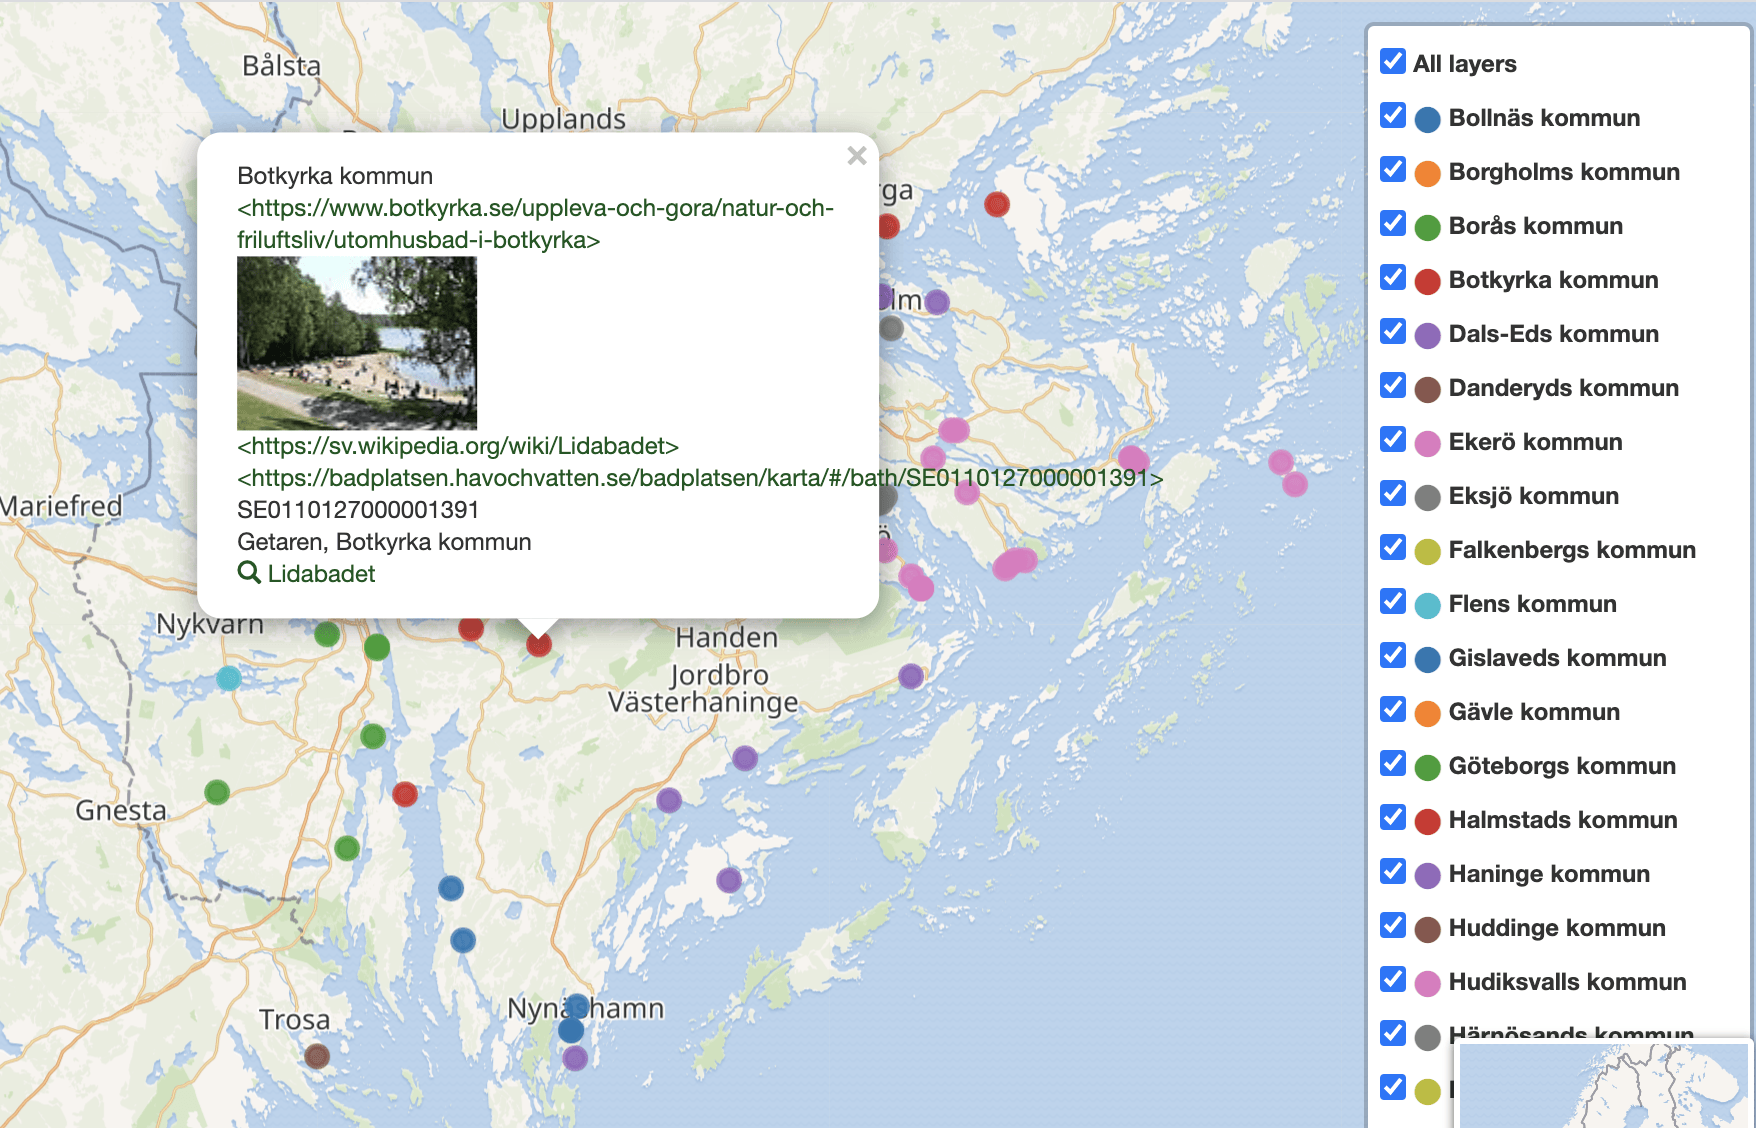This screenshot has width=1756, height=1128.
Task: Click the overview minimap in the corner
Action: tap(1603, 1086)
